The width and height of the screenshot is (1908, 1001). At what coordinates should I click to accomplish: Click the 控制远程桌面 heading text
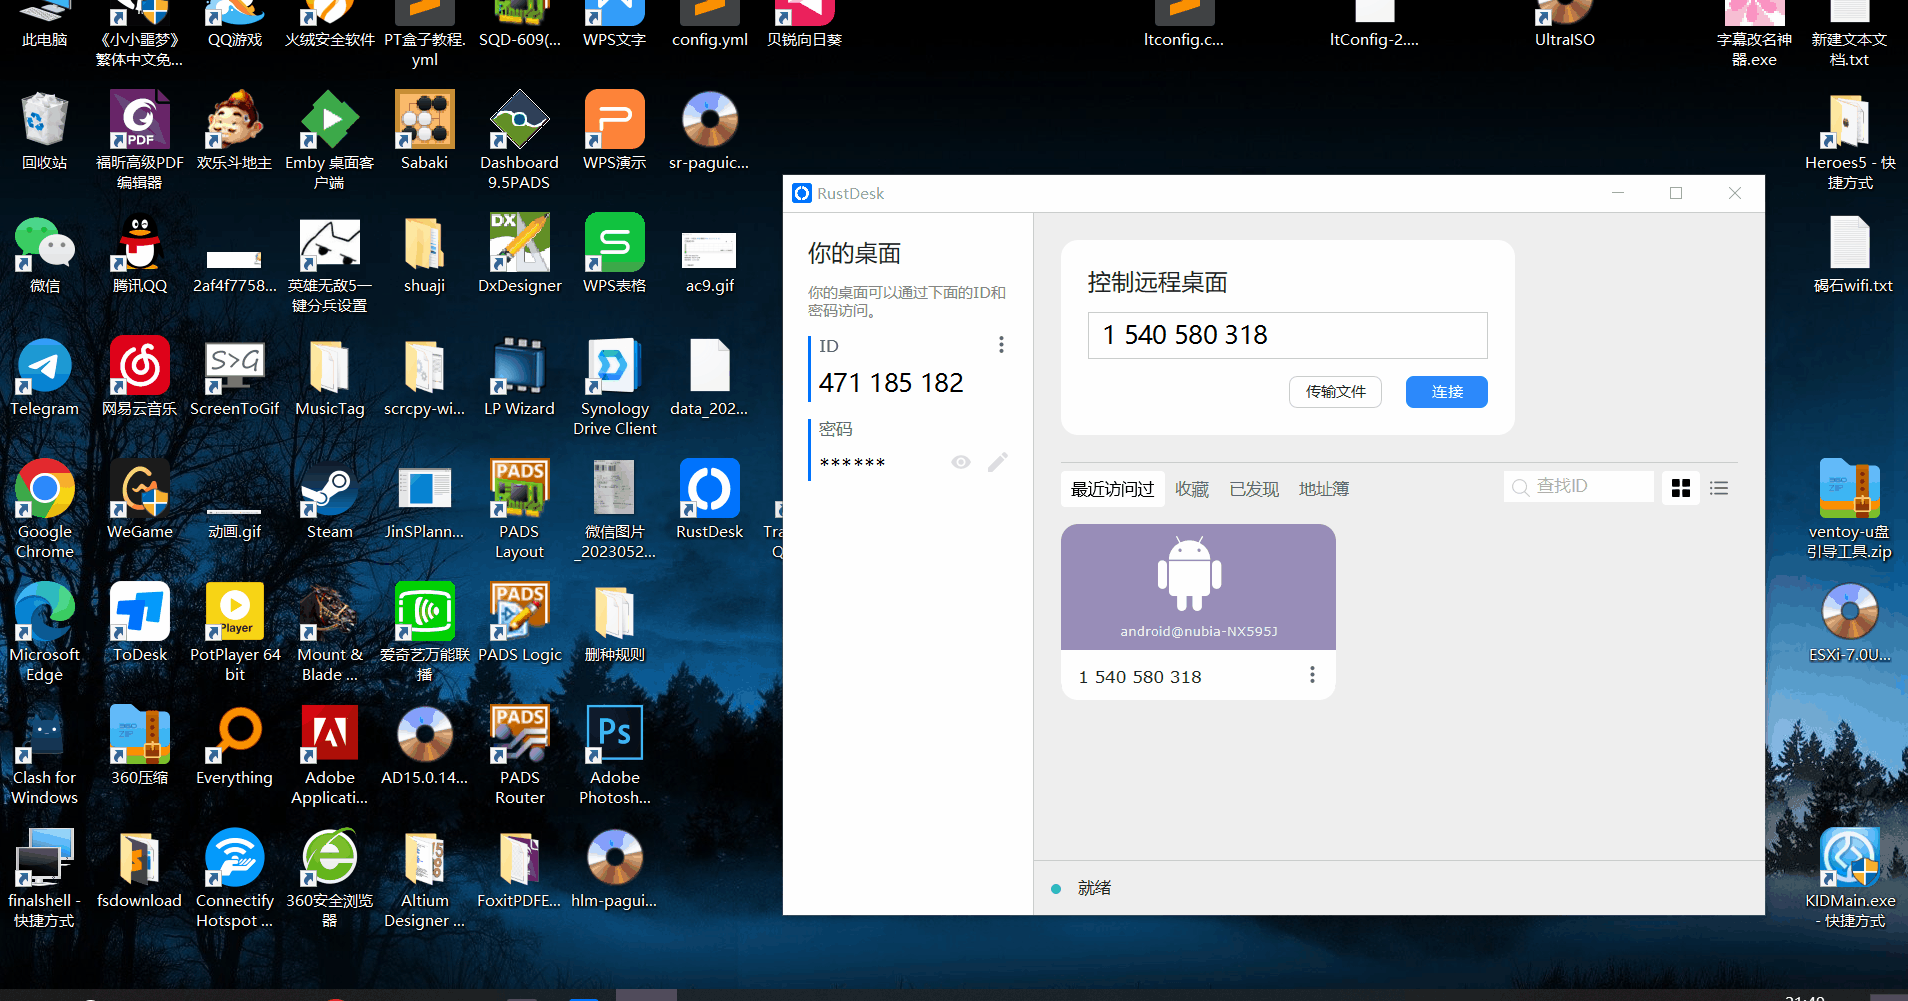(x=1158, y=283)
